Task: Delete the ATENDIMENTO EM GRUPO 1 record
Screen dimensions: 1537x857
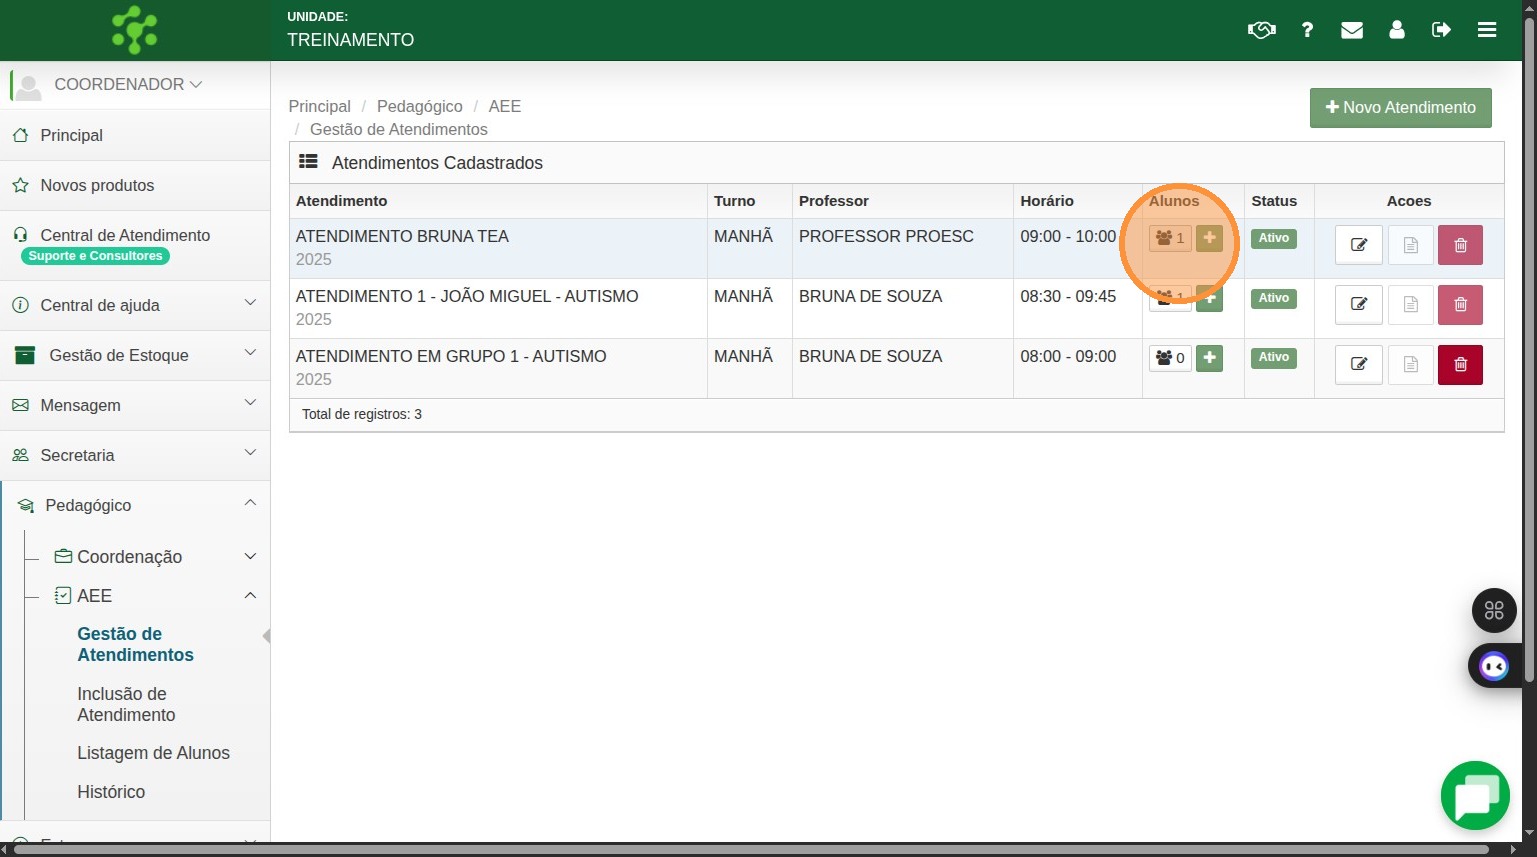Action: click(x=1460, y=365)
